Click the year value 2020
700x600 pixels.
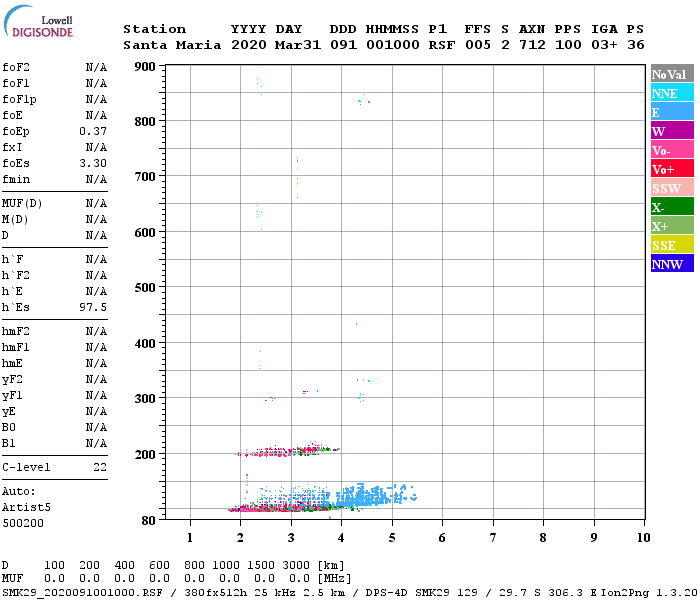coord(248,45)
